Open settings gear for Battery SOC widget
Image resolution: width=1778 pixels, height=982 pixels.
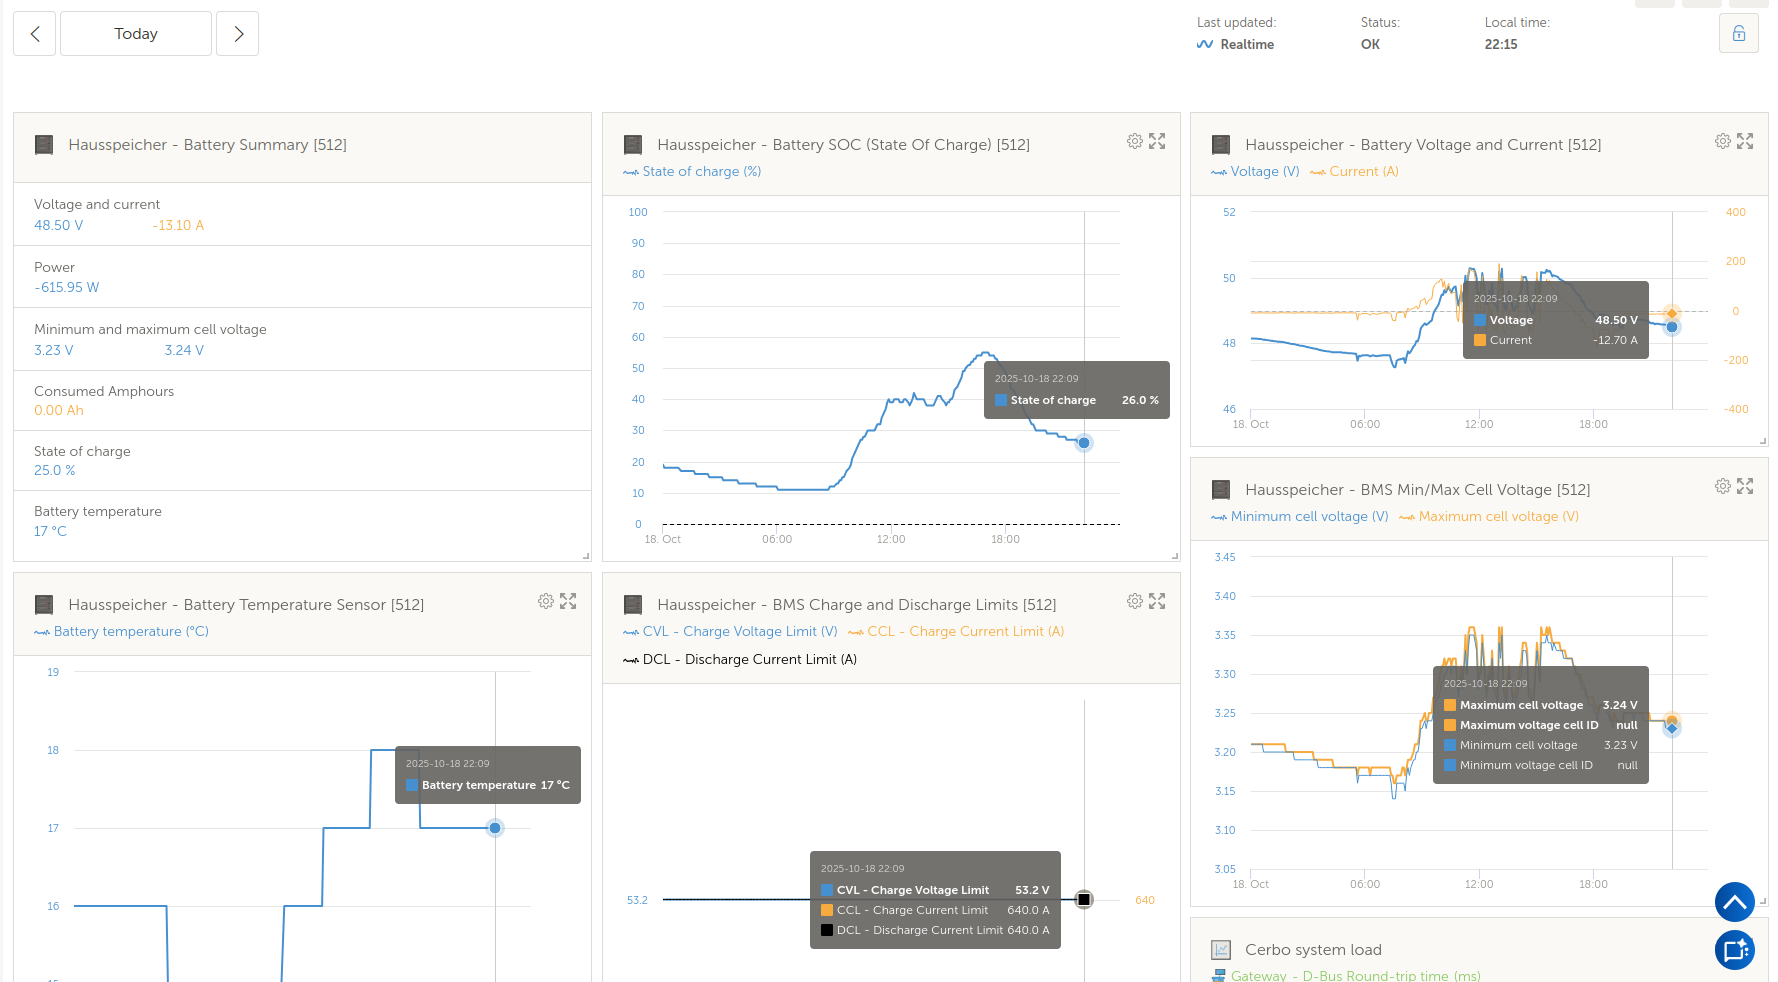(1135, 142)
